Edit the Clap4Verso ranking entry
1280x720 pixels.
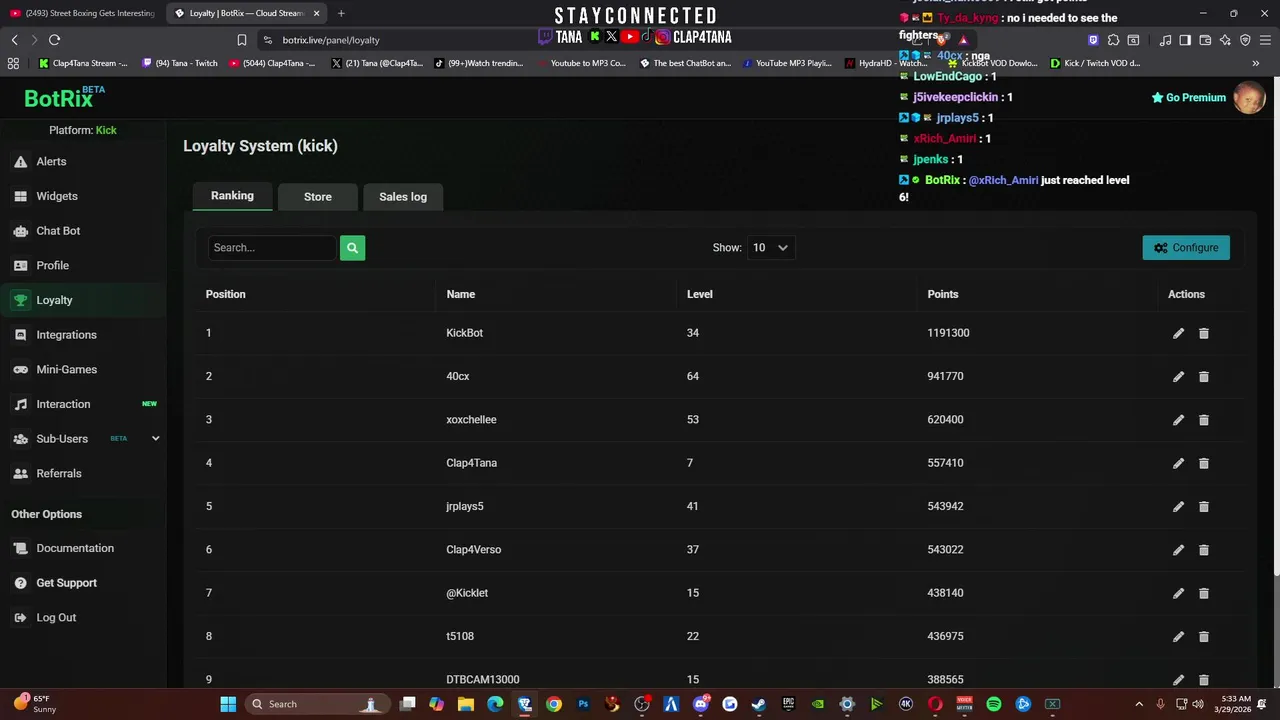(x=1178, y=550)
